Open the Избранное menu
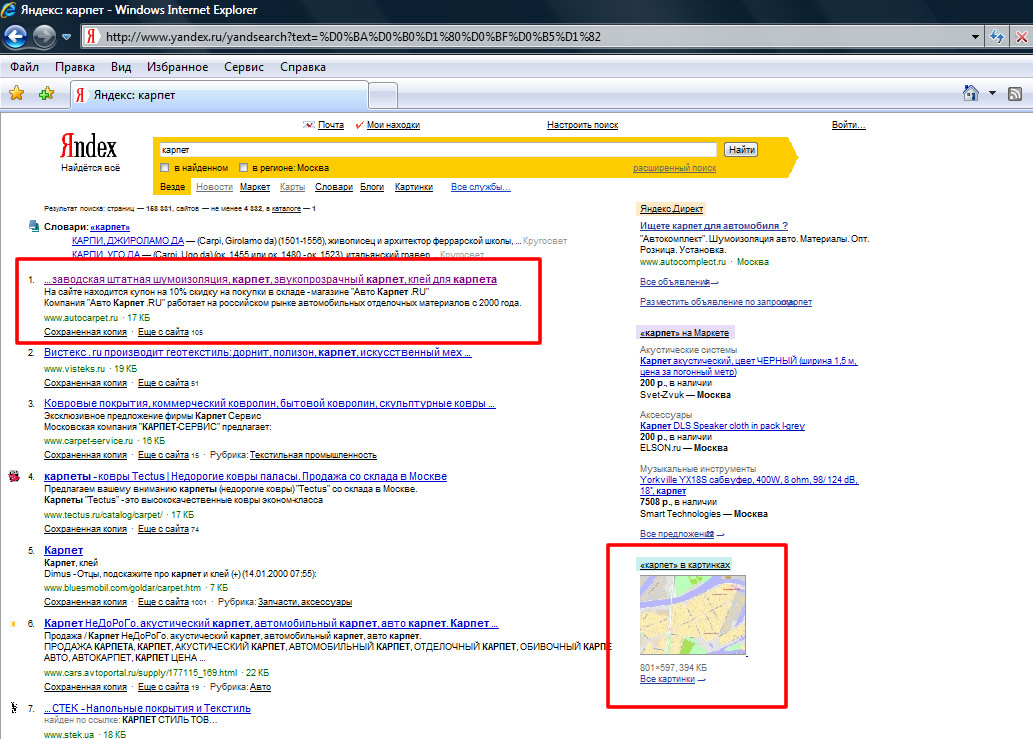 (176, 67)
